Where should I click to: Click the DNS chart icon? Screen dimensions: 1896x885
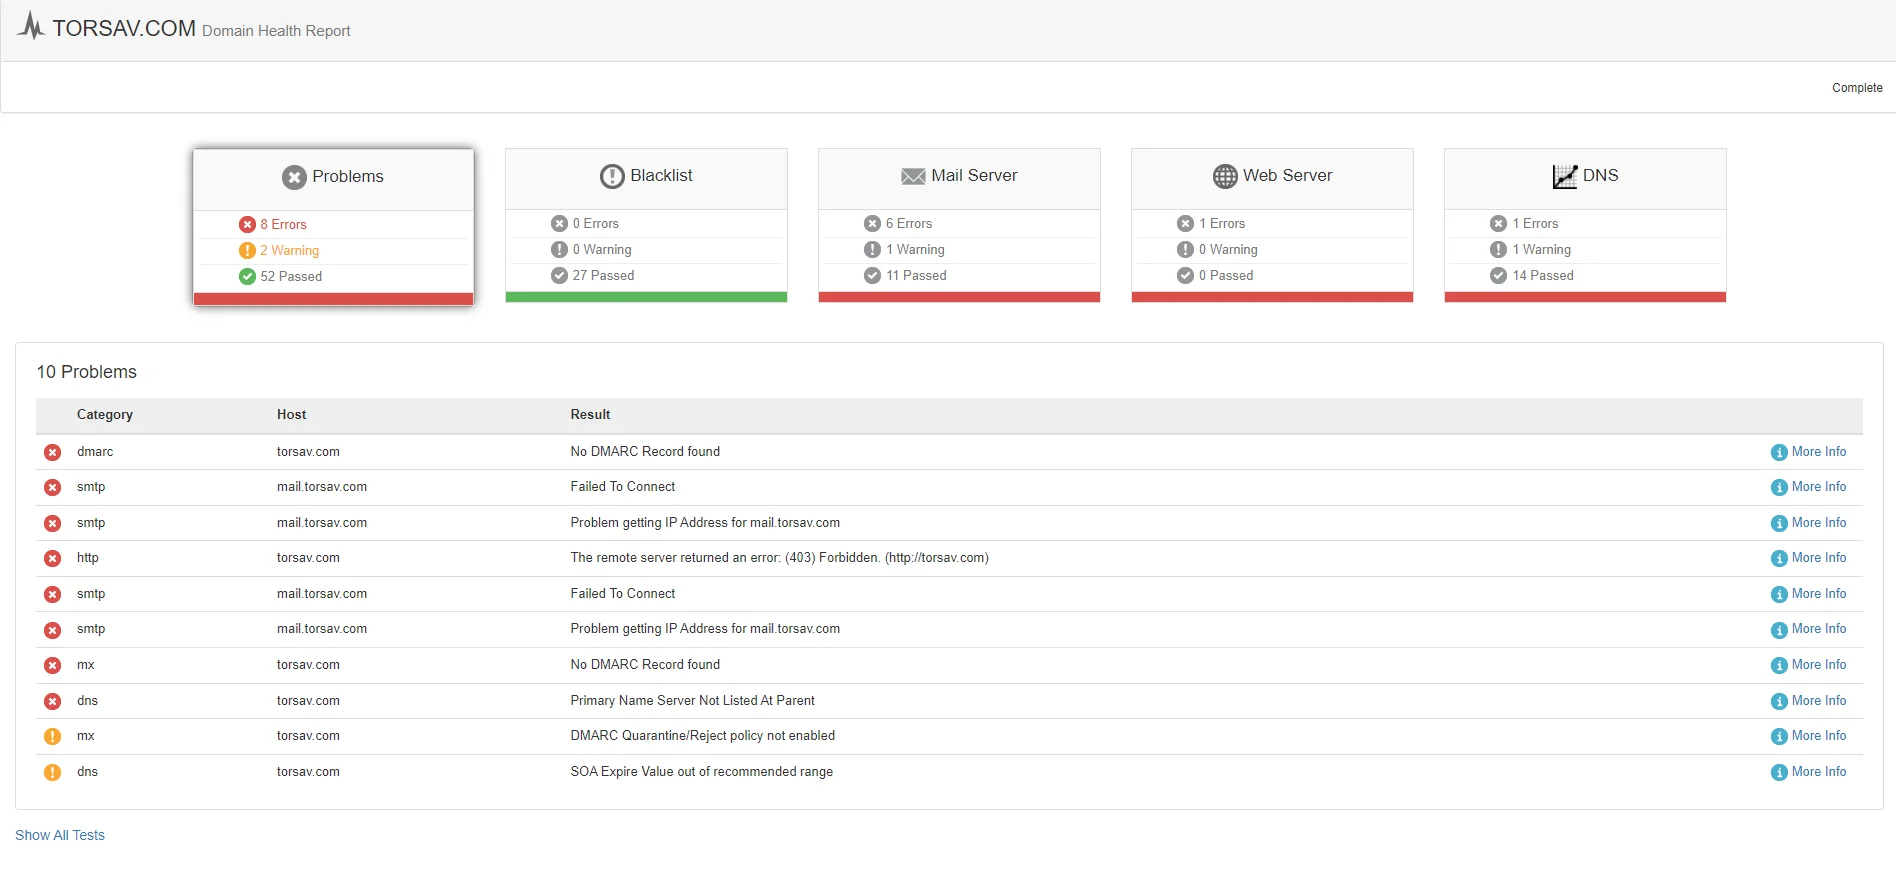point(1564,176)
